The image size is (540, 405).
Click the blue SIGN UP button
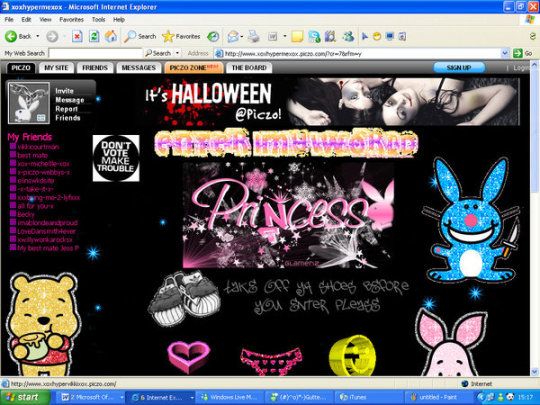(459, 68)
